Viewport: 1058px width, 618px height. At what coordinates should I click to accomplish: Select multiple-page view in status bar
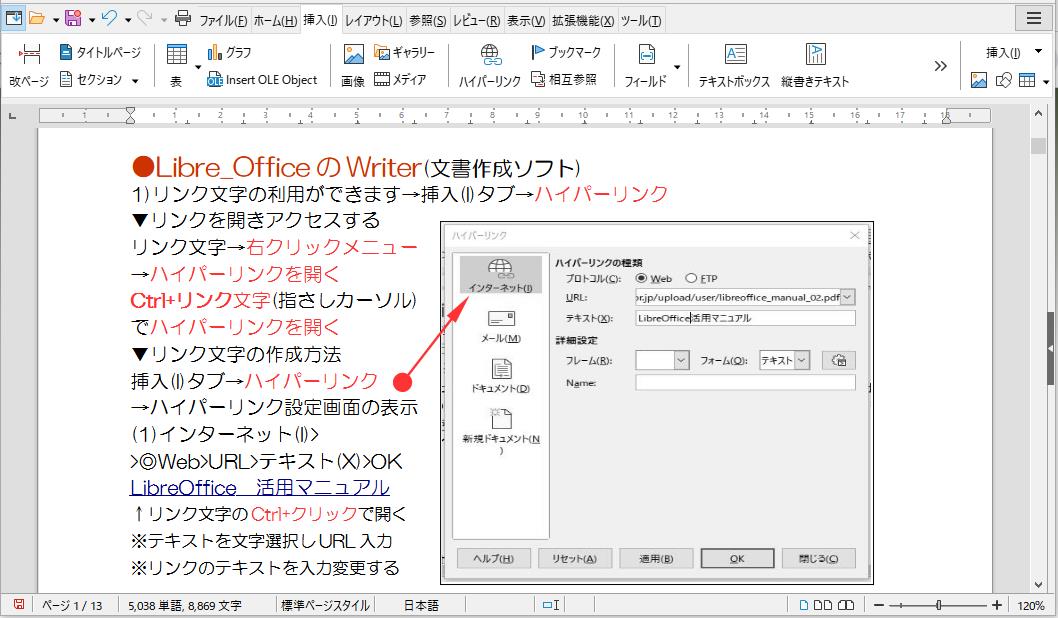823,605
